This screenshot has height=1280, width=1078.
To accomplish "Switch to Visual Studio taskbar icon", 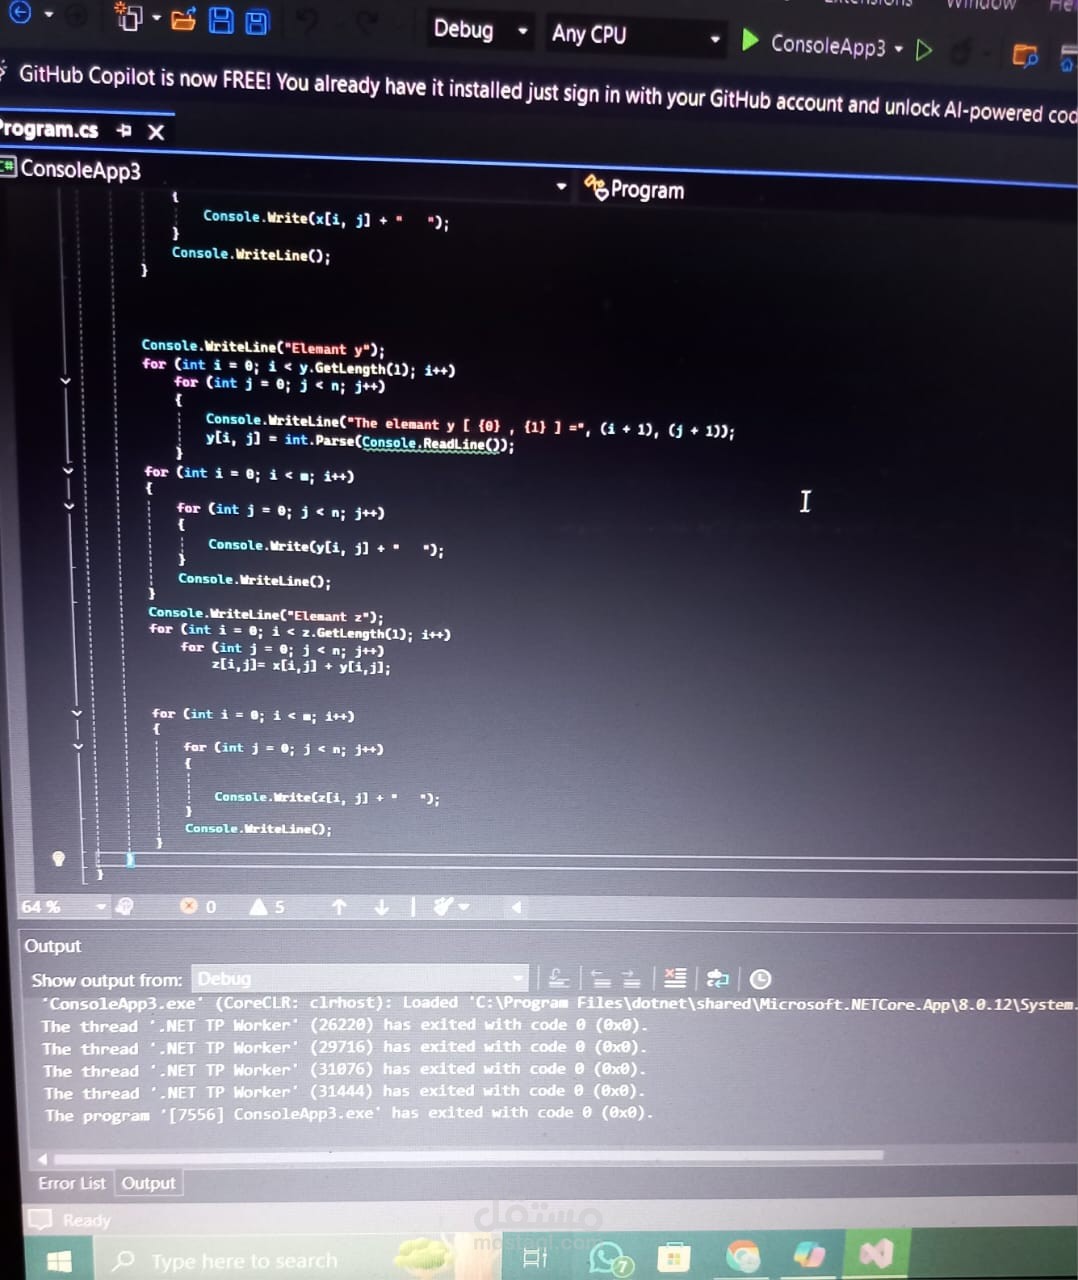I will click(876, 1252).
